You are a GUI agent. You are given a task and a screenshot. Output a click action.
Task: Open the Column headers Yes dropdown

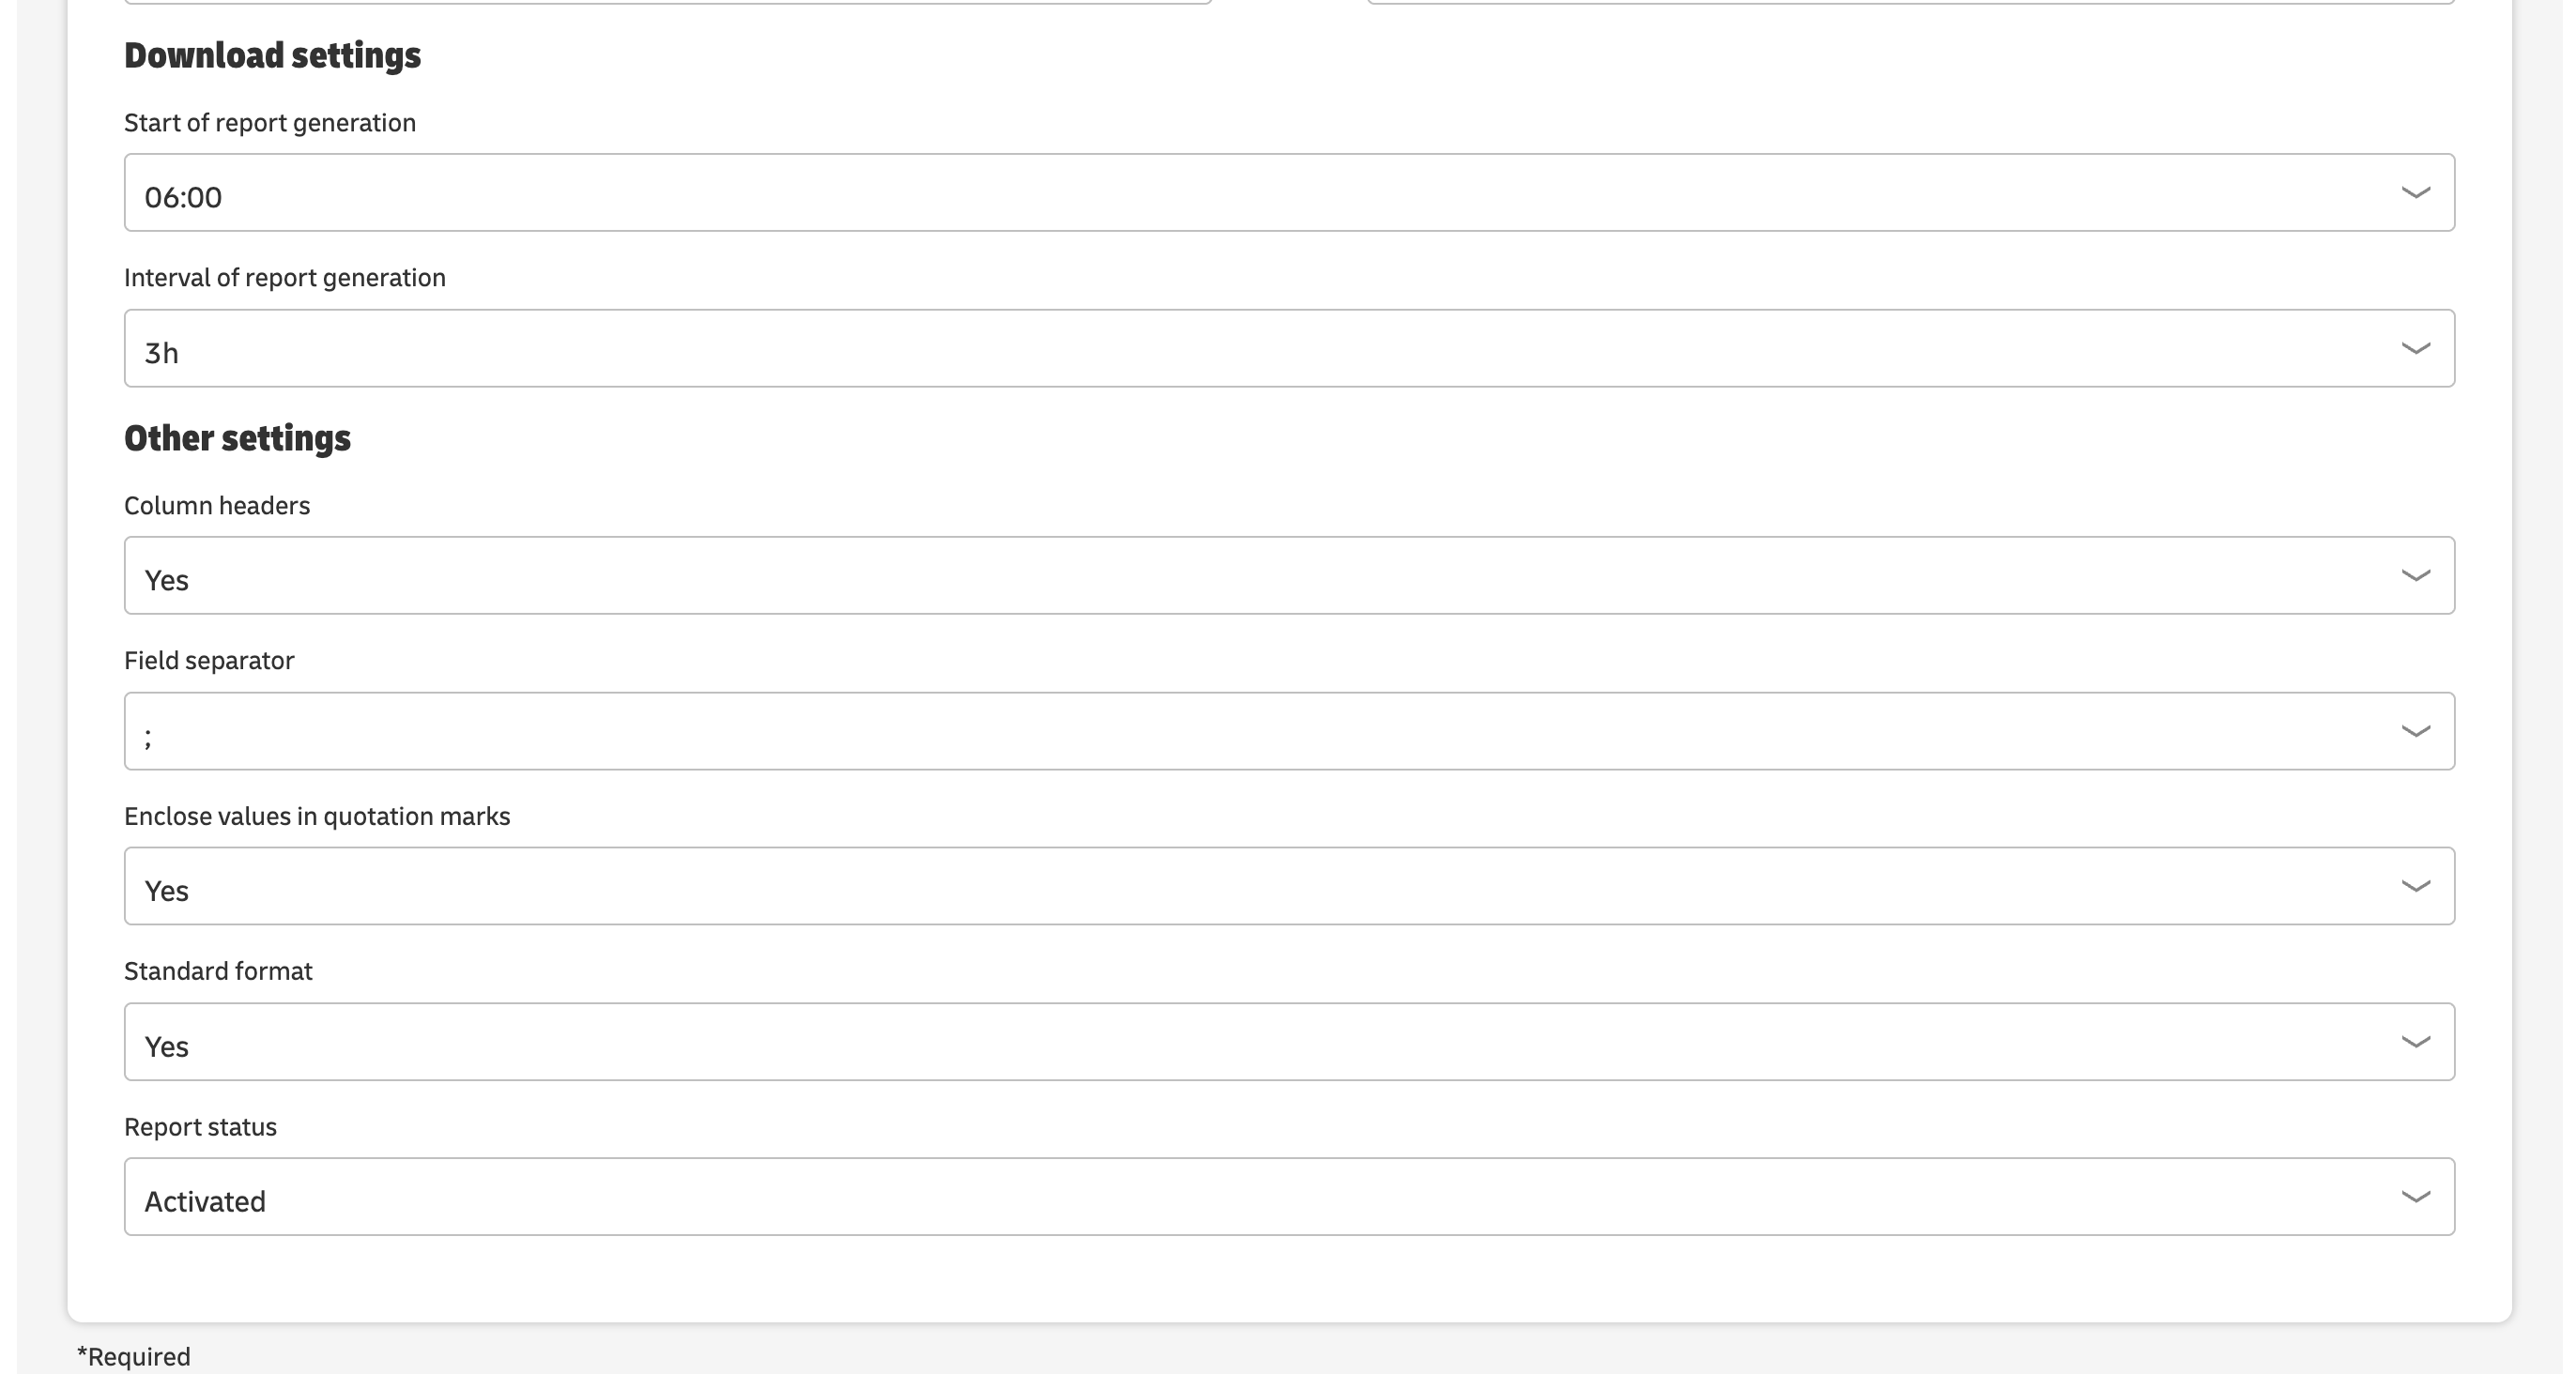coord(1289,575)
